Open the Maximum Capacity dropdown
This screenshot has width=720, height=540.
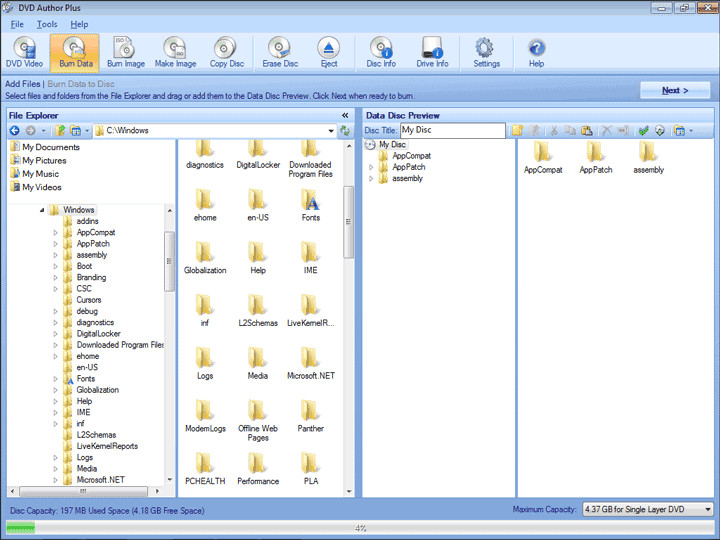point(708,509)
